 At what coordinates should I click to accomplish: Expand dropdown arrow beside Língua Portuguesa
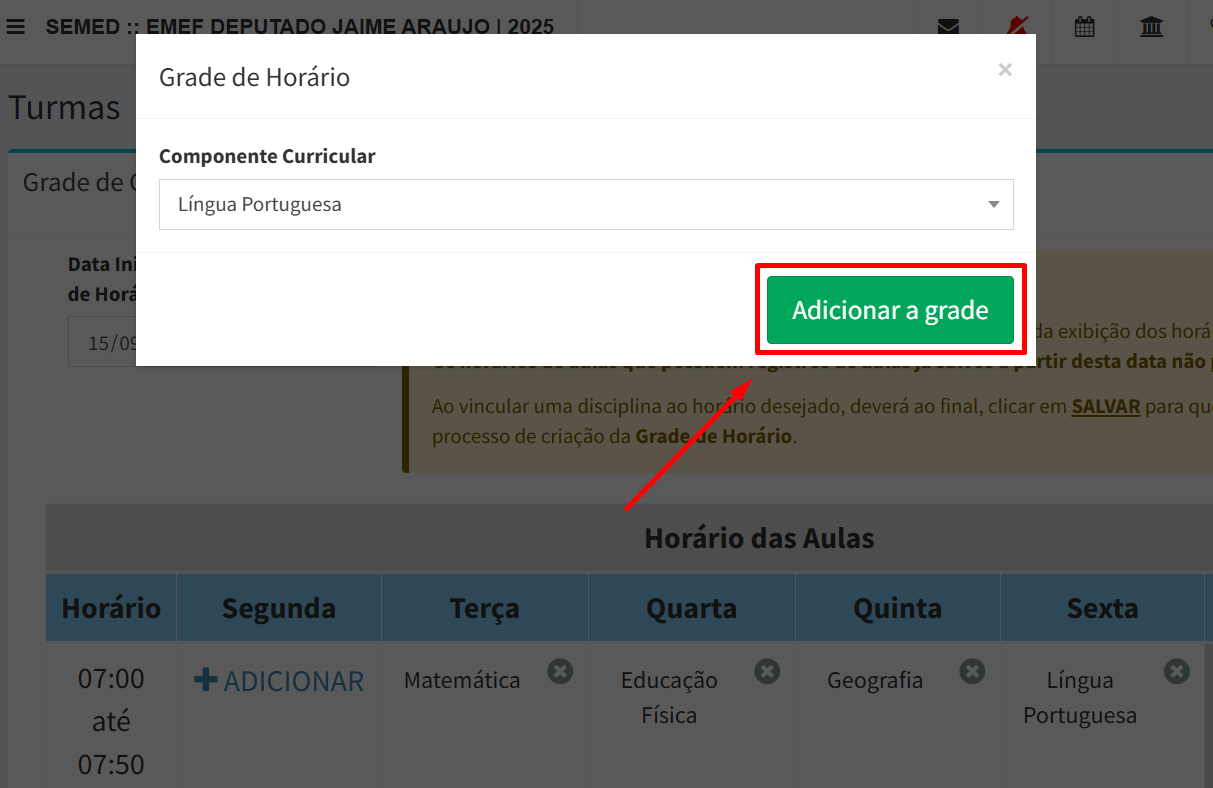point(993,205)
